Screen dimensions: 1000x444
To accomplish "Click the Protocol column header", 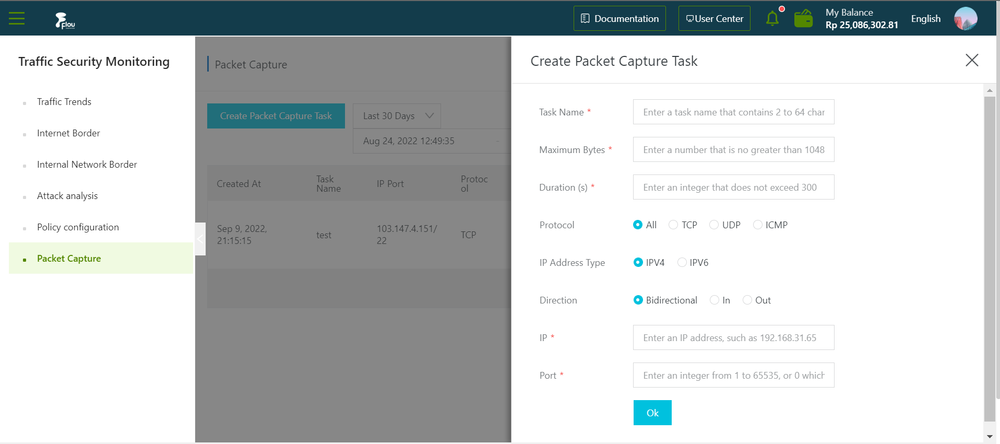I will tap(474, 184).
